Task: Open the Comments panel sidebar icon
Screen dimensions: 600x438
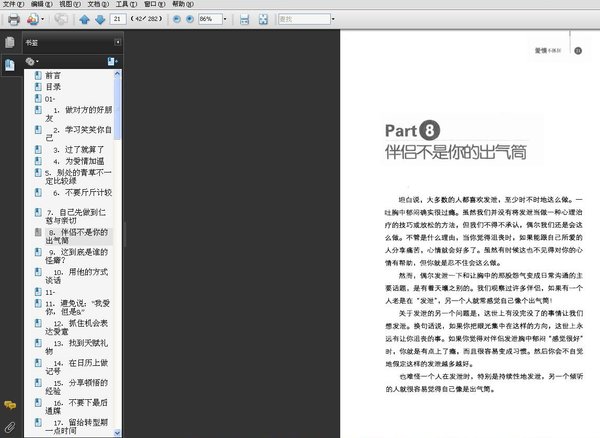Action: (x=10, y=405)
